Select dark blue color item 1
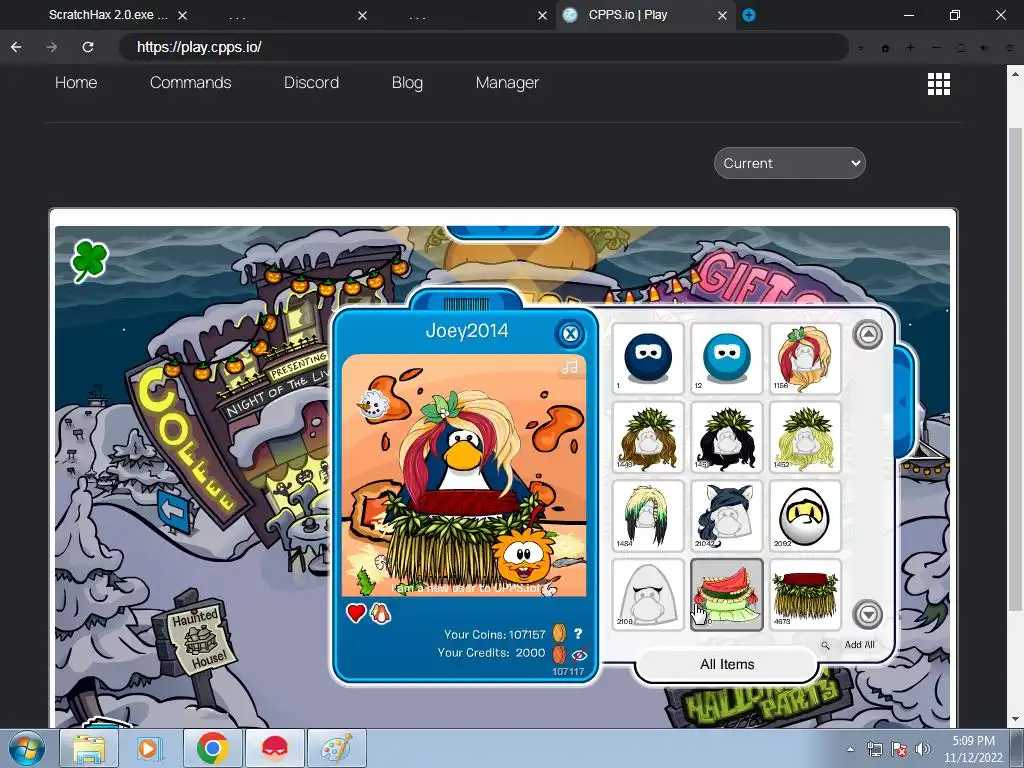 [x=648, y=358]
